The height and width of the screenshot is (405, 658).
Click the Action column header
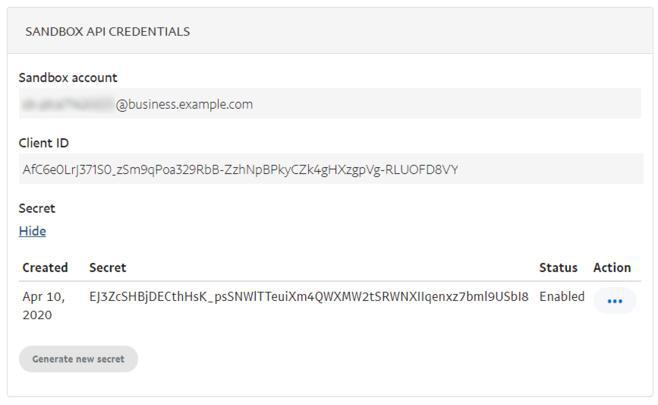click(612, 267)
